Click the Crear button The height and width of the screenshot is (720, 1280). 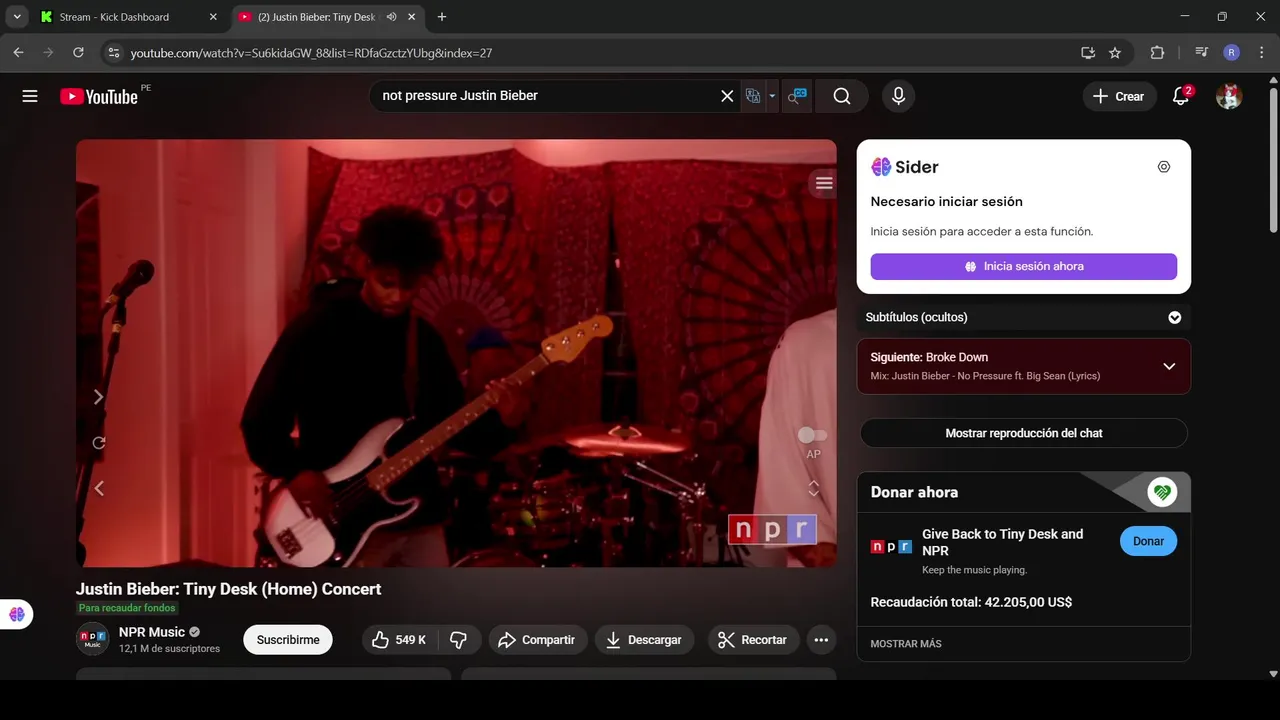[x=1118, y=96]
